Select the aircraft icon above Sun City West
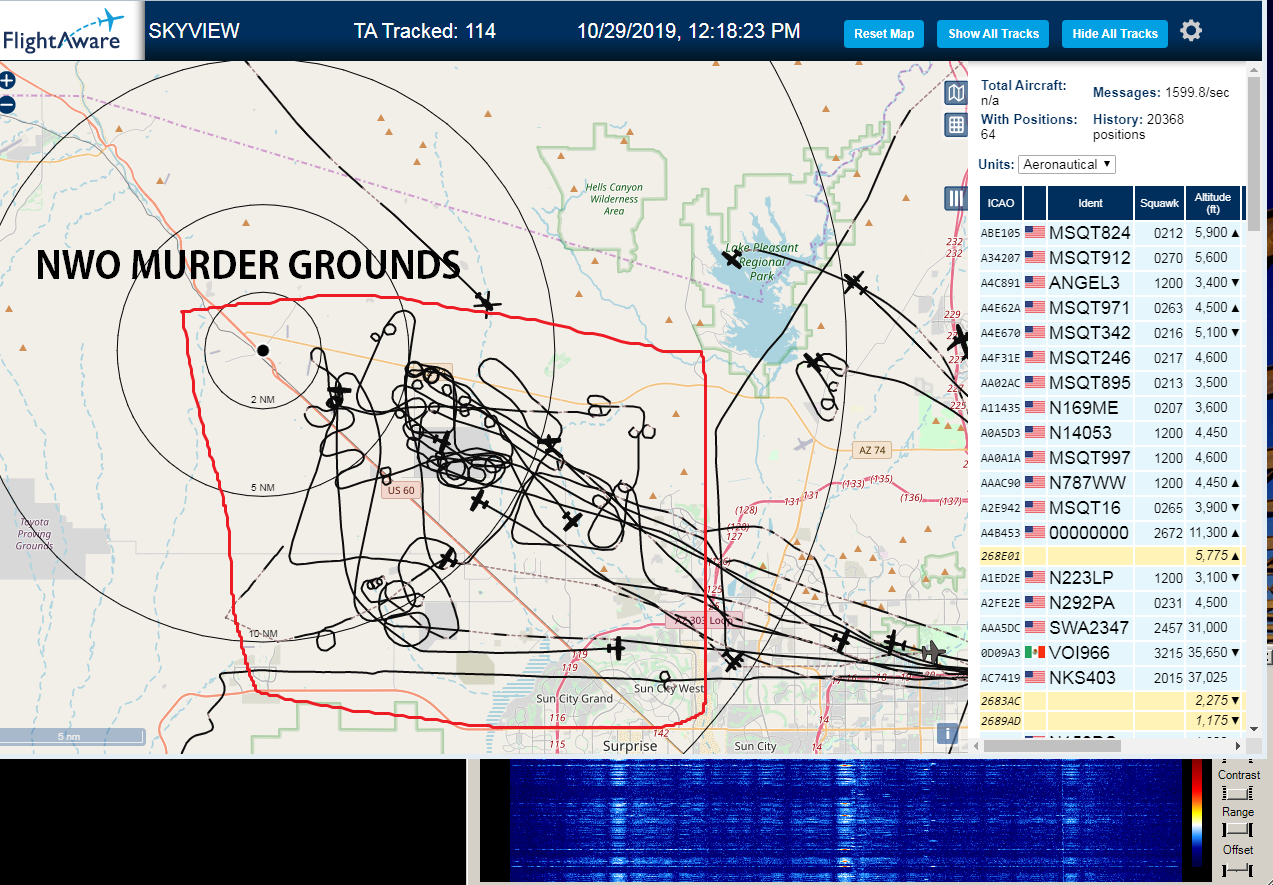 617,648
